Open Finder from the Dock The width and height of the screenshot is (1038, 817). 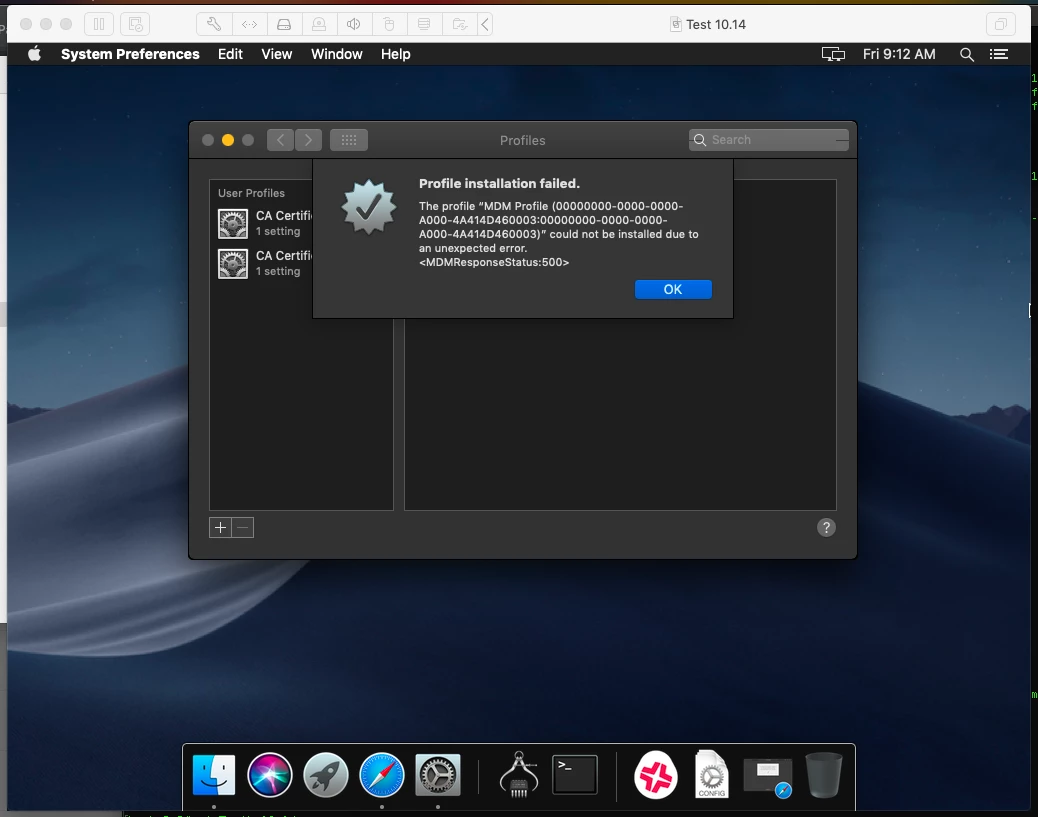click(214, 775)
